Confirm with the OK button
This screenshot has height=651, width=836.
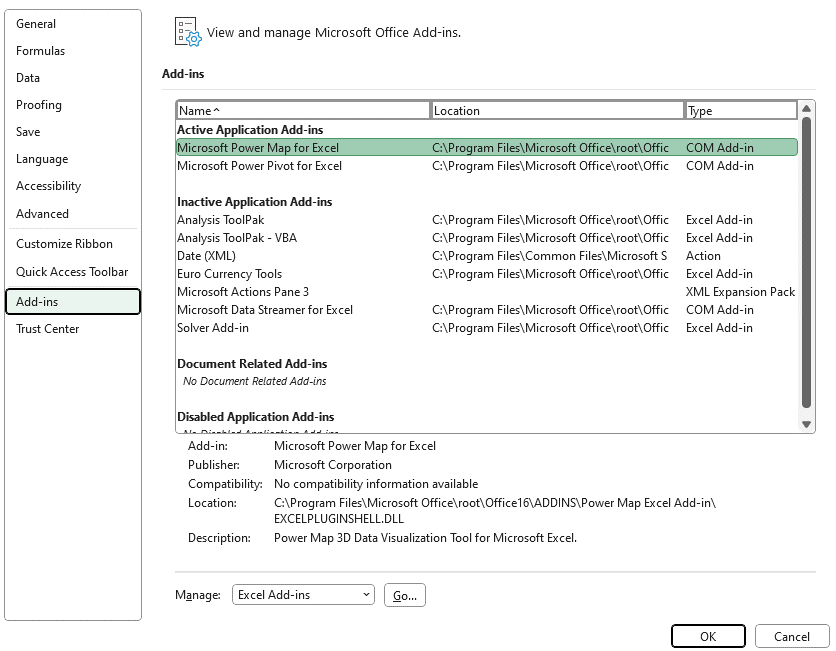pyautogui.click(x=708, y=637)
